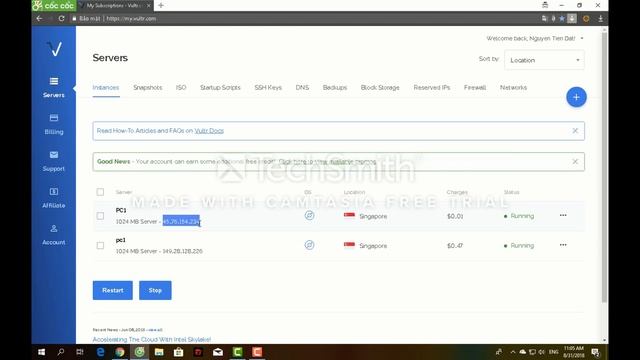Click OS icon for pc1 149.28 server
The image size is (640, 360).
coord(309,245)
